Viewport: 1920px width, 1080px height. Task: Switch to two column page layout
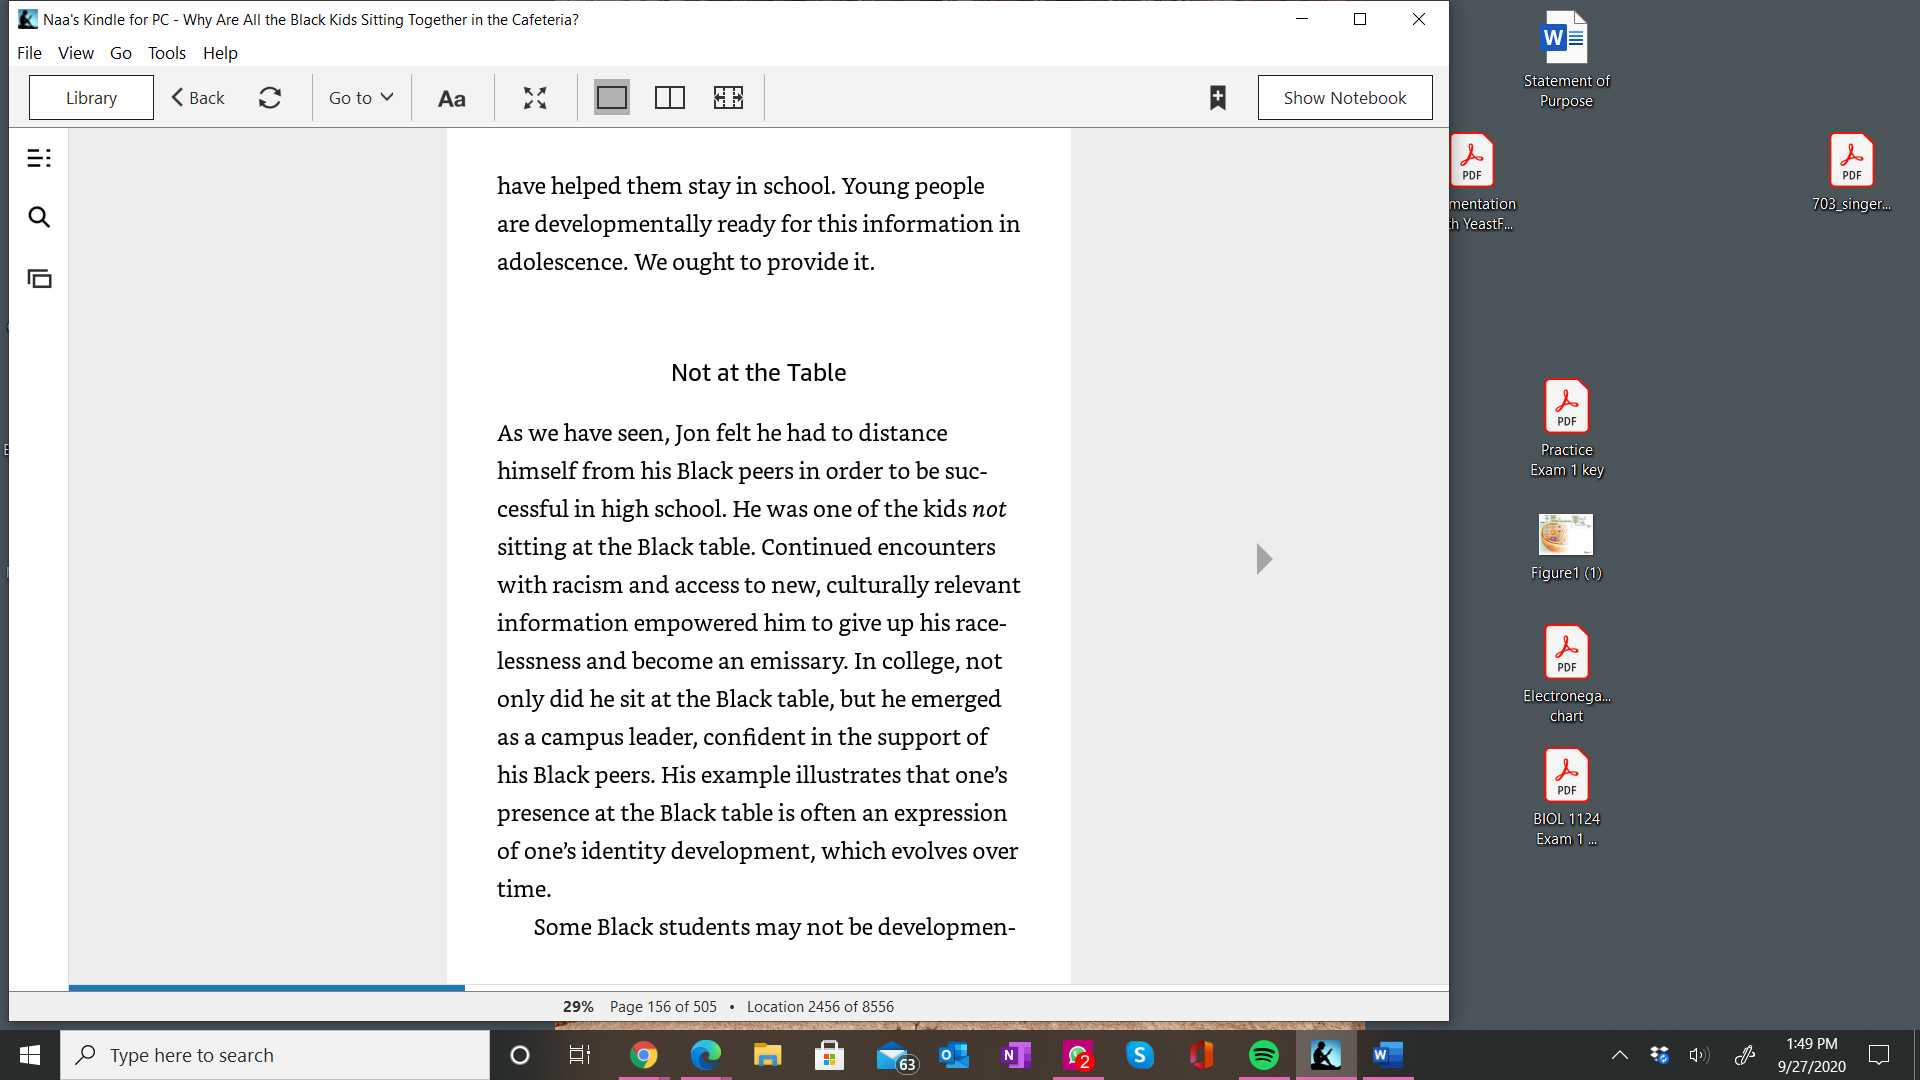[670, 98]
